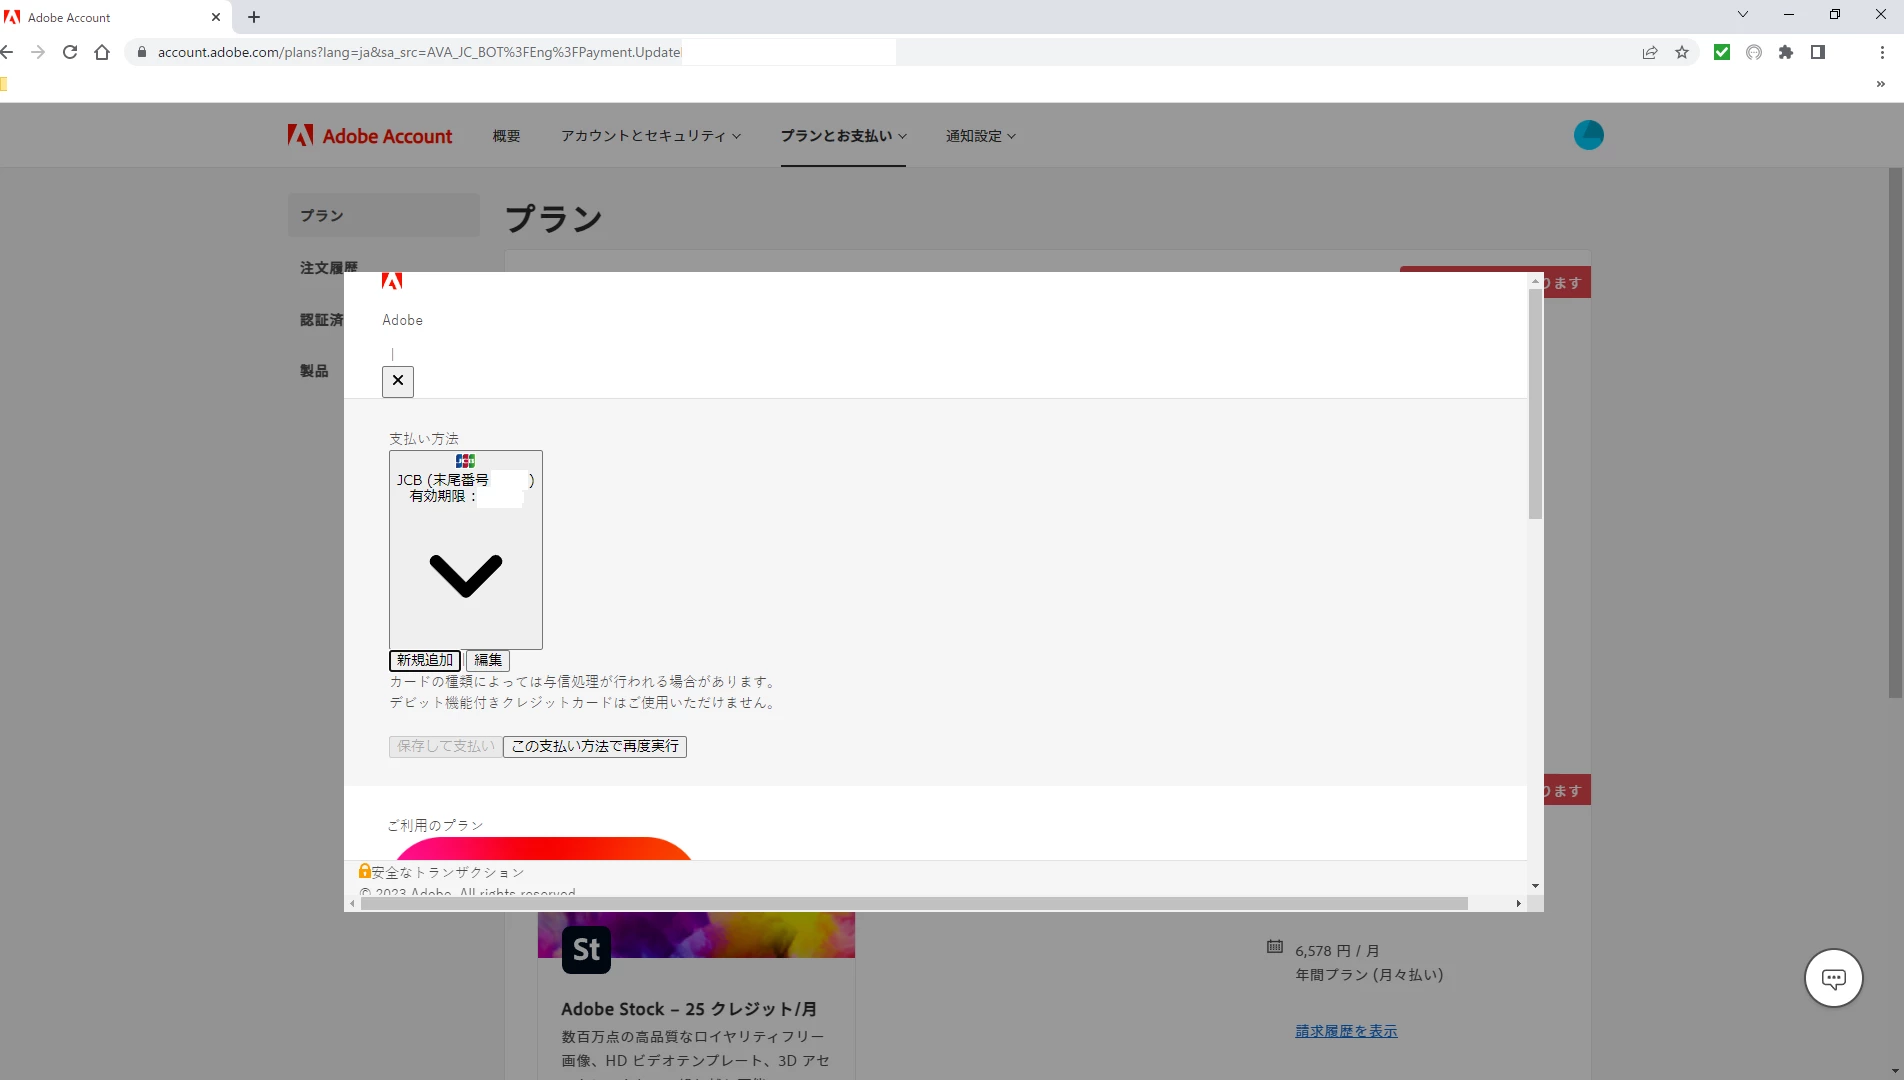Go back in browser
1904x1080 pixels.
tap(8, 52)
